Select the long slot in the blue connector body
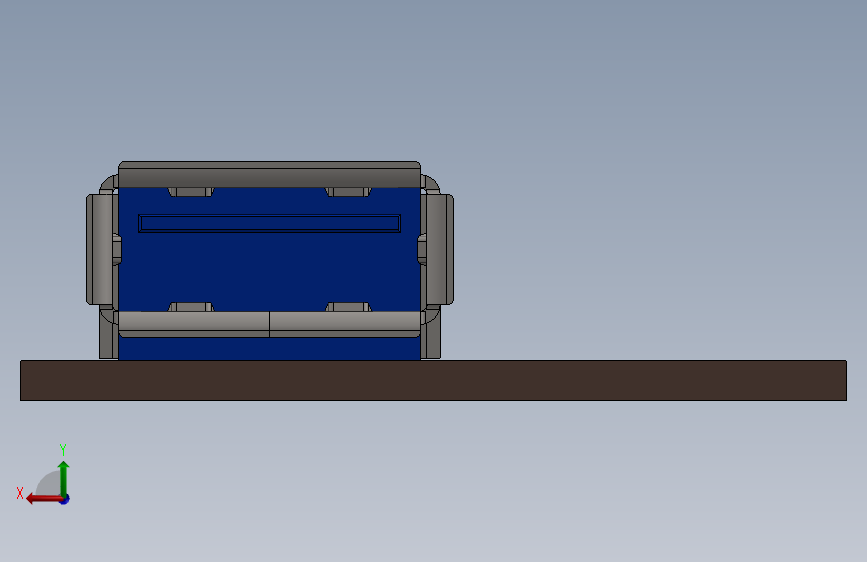This screenshot has height=562, width=867. click(x=269, y=223)
